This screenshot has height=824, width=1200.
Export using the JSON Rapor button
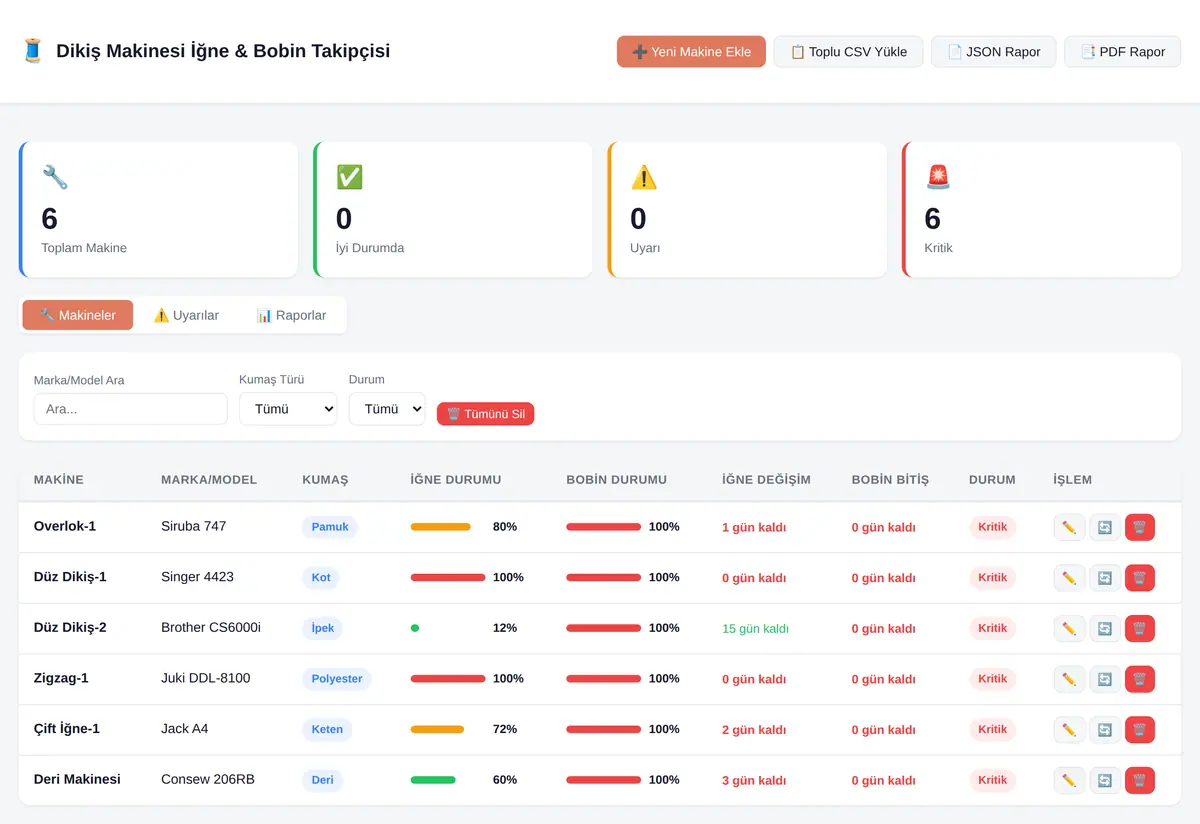coord(993,52)
